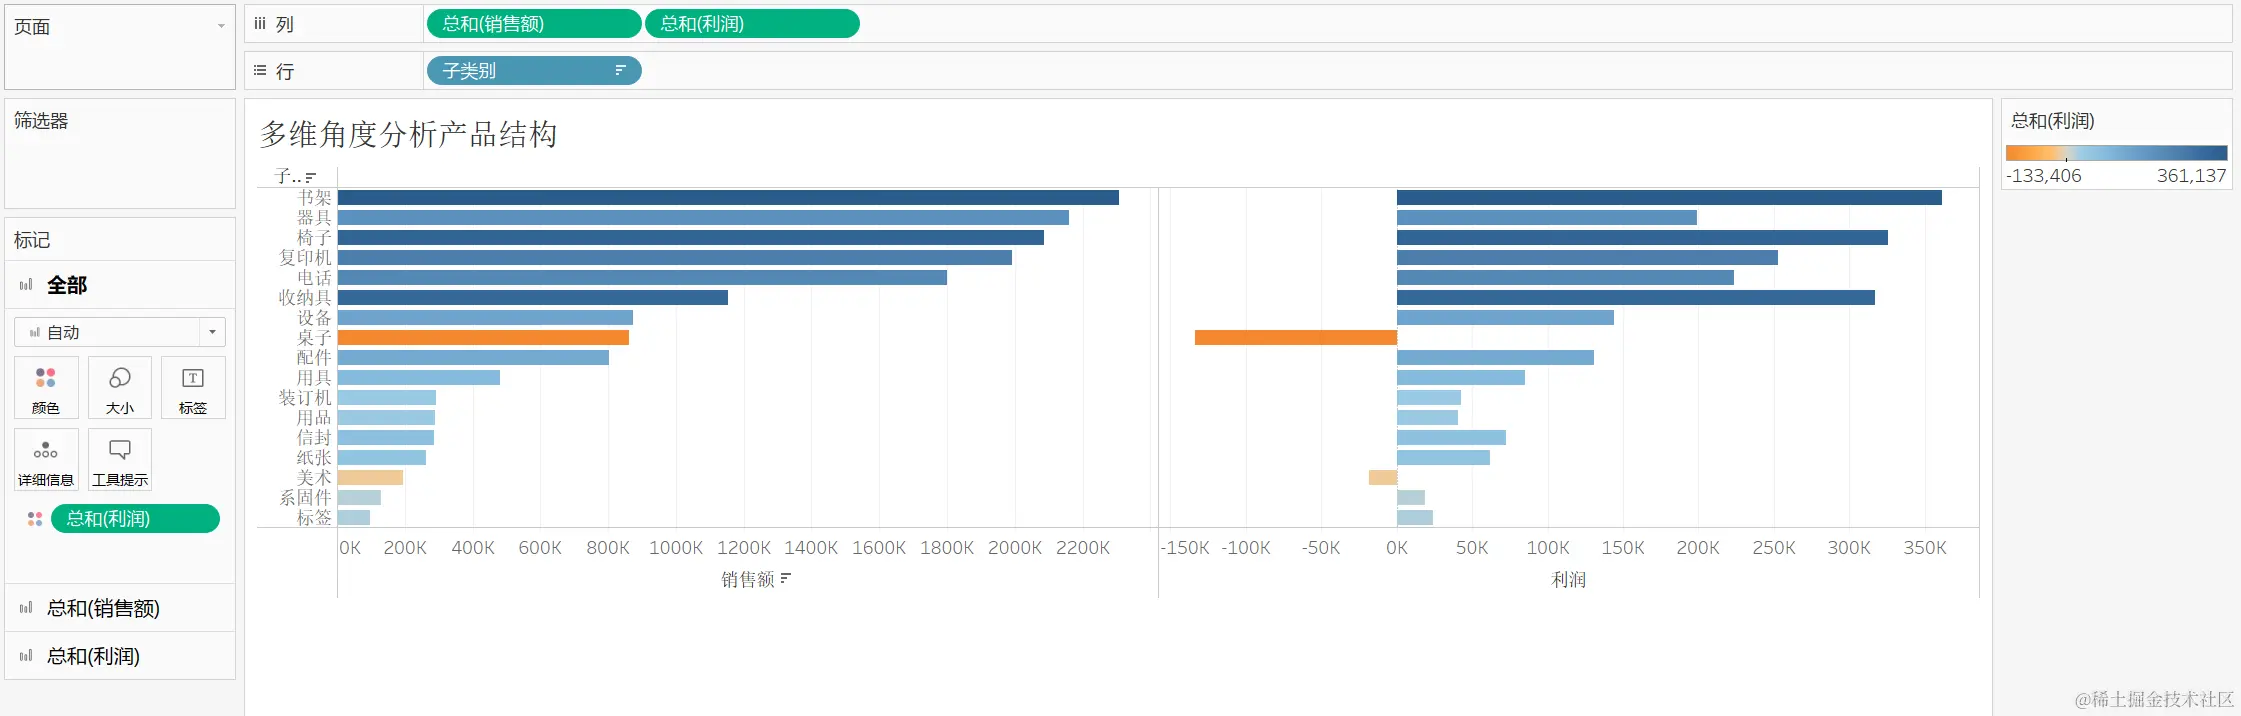
Task: Select the 总和(利润) pill on columns shelf
Action: 752,24
